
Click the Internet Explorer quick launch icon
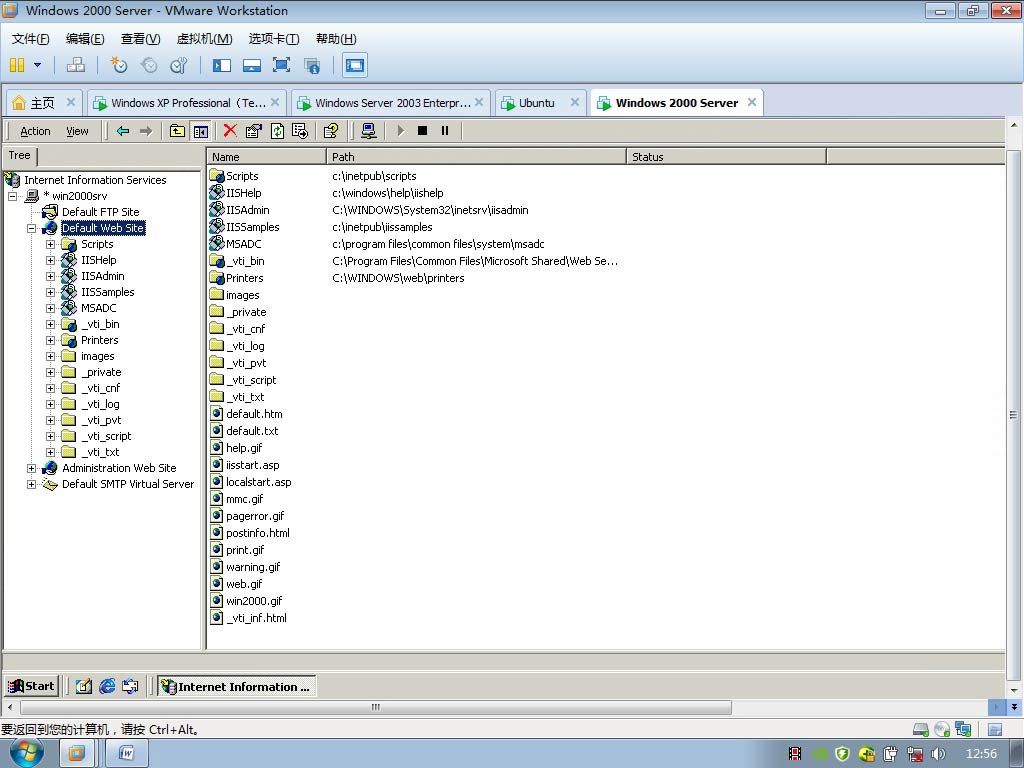(x=107, y=686)
